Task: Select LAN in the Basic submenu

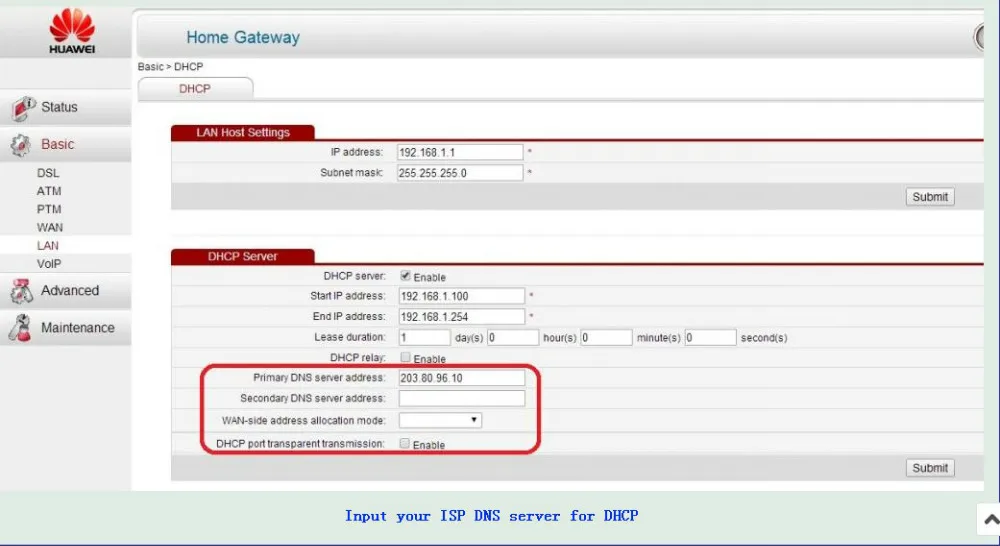Action: tap(48, 246)
